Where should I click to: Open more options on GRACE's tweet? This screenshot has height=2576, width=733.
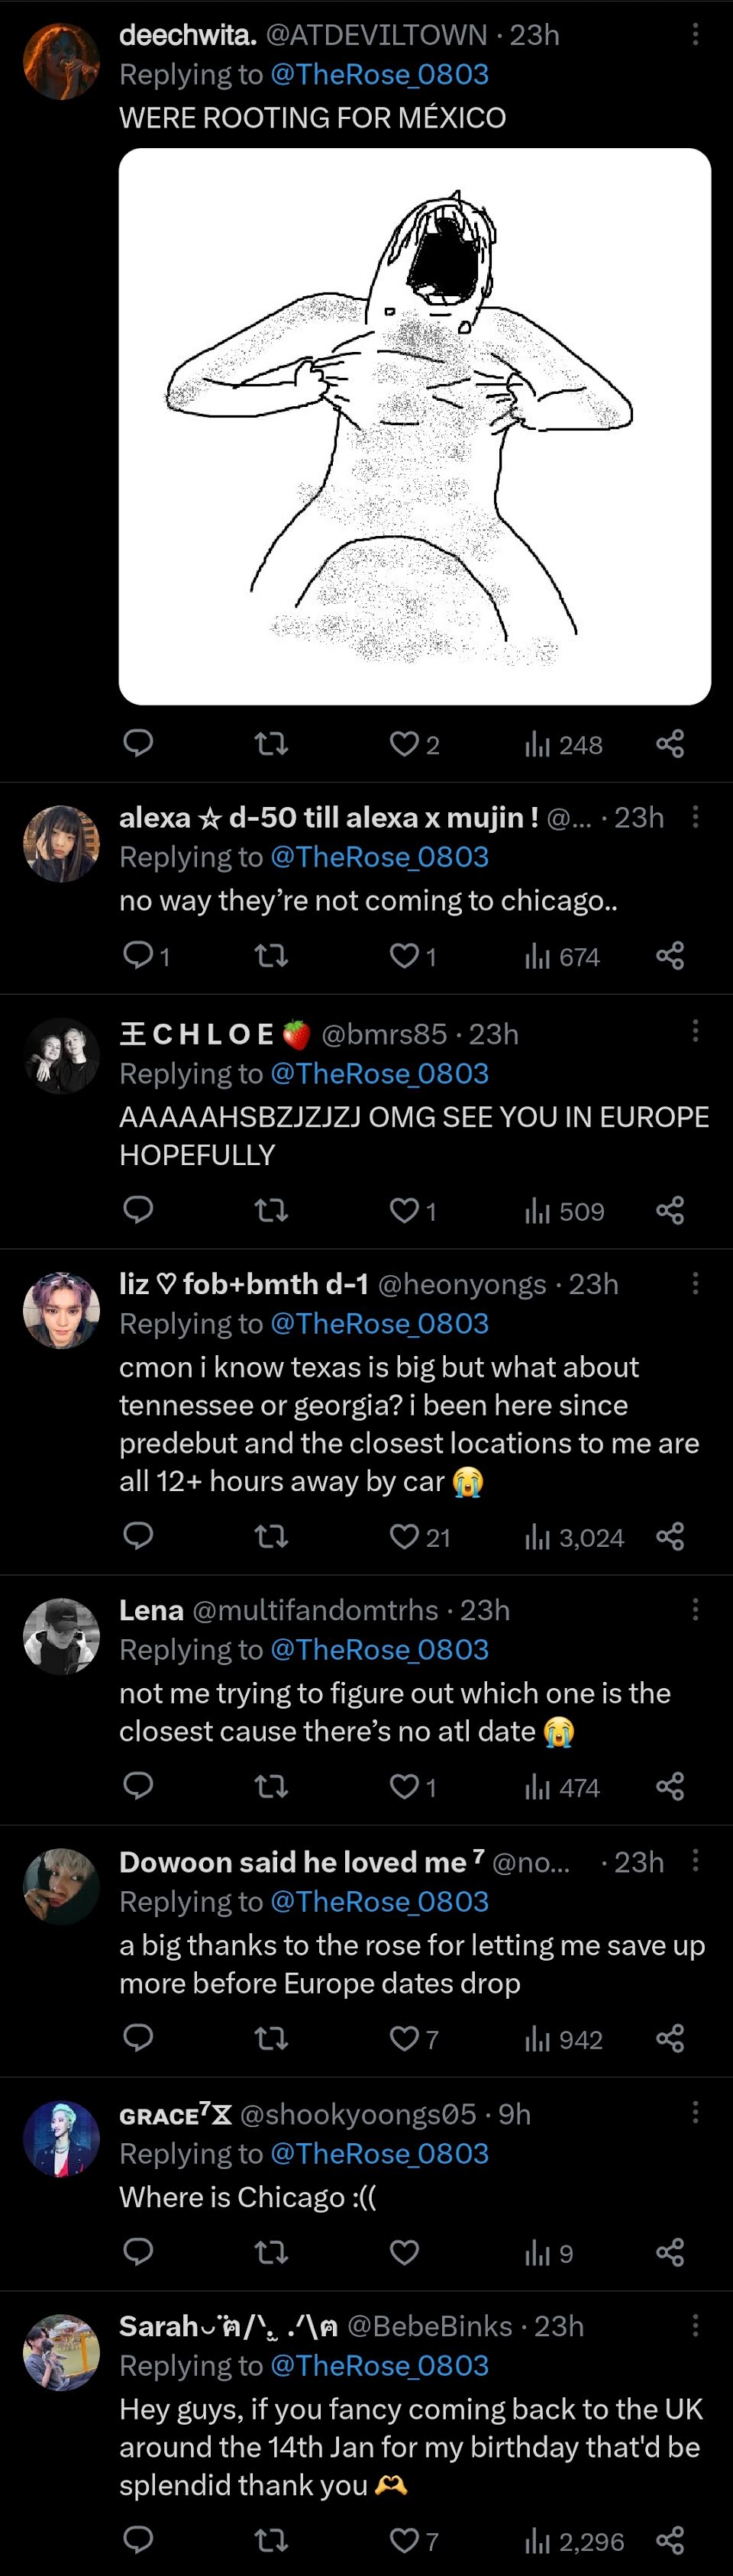point(695,2113)
